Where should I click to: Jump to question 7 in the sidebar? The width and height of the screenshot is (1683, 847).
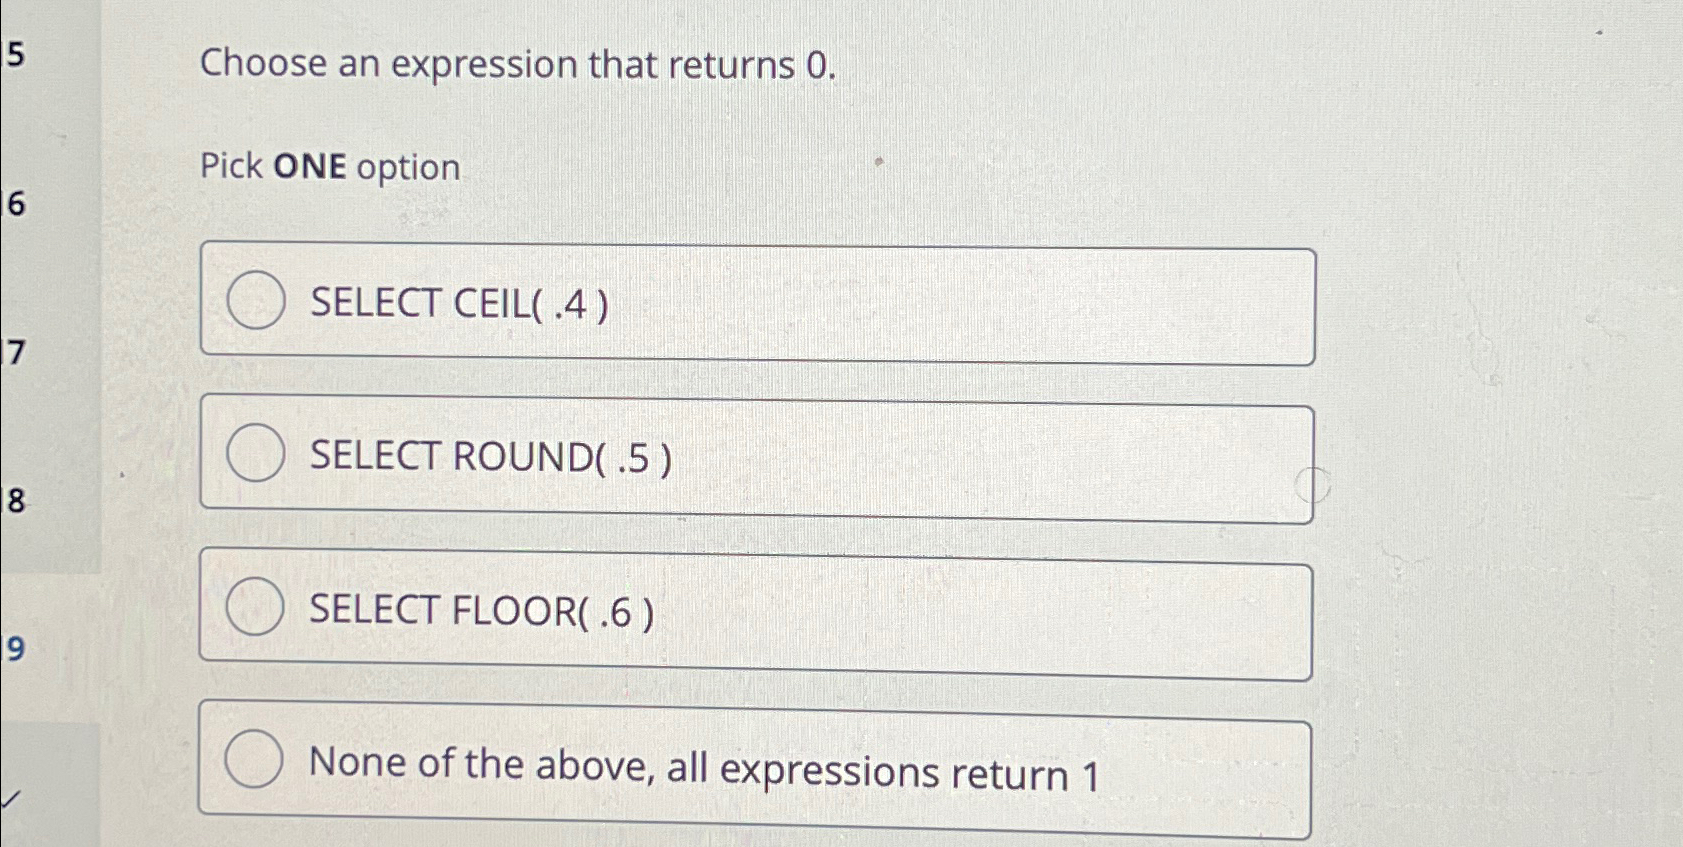[9, 352]
